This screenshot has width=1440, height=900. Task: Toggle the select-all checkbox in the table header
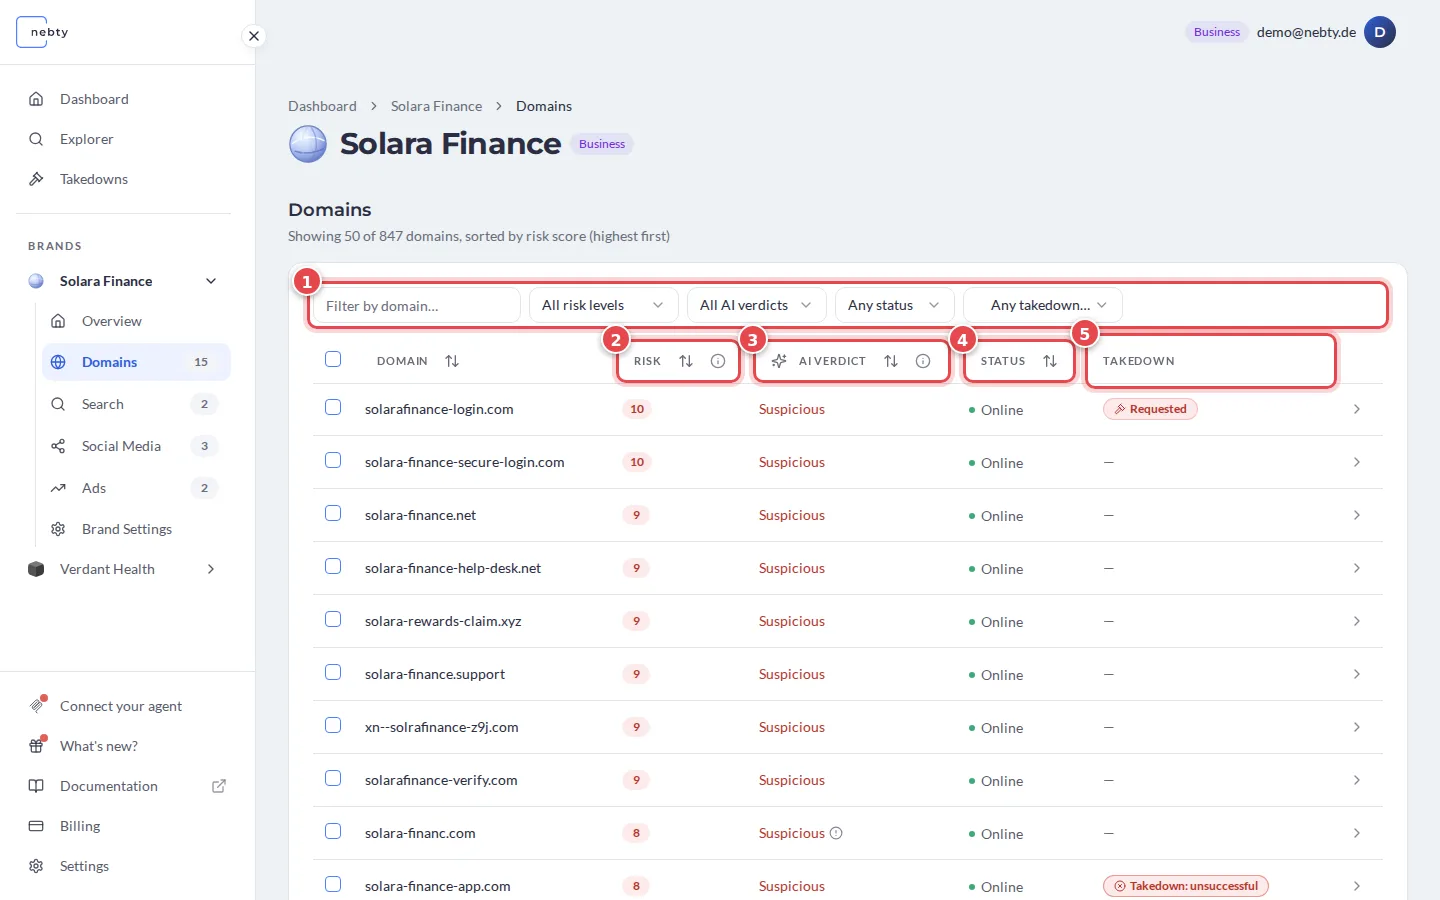coord(333,359)
